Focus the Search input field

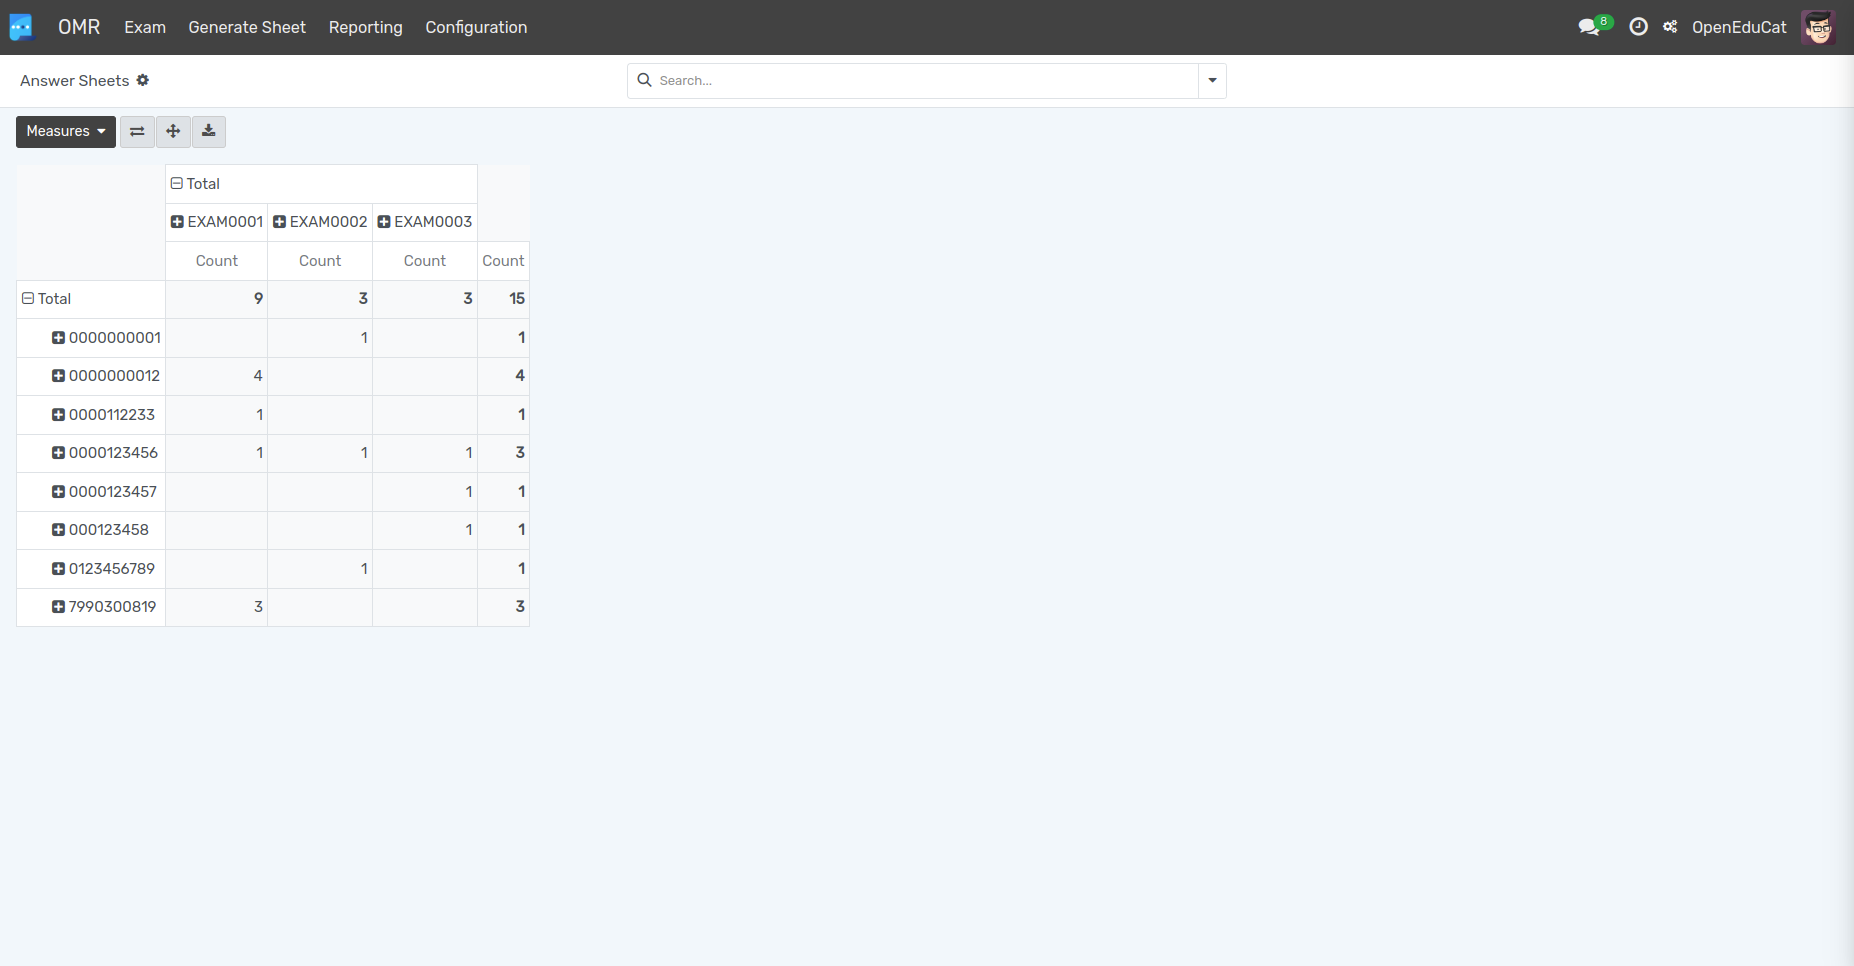pyautogui.click(x=926, y=80)
